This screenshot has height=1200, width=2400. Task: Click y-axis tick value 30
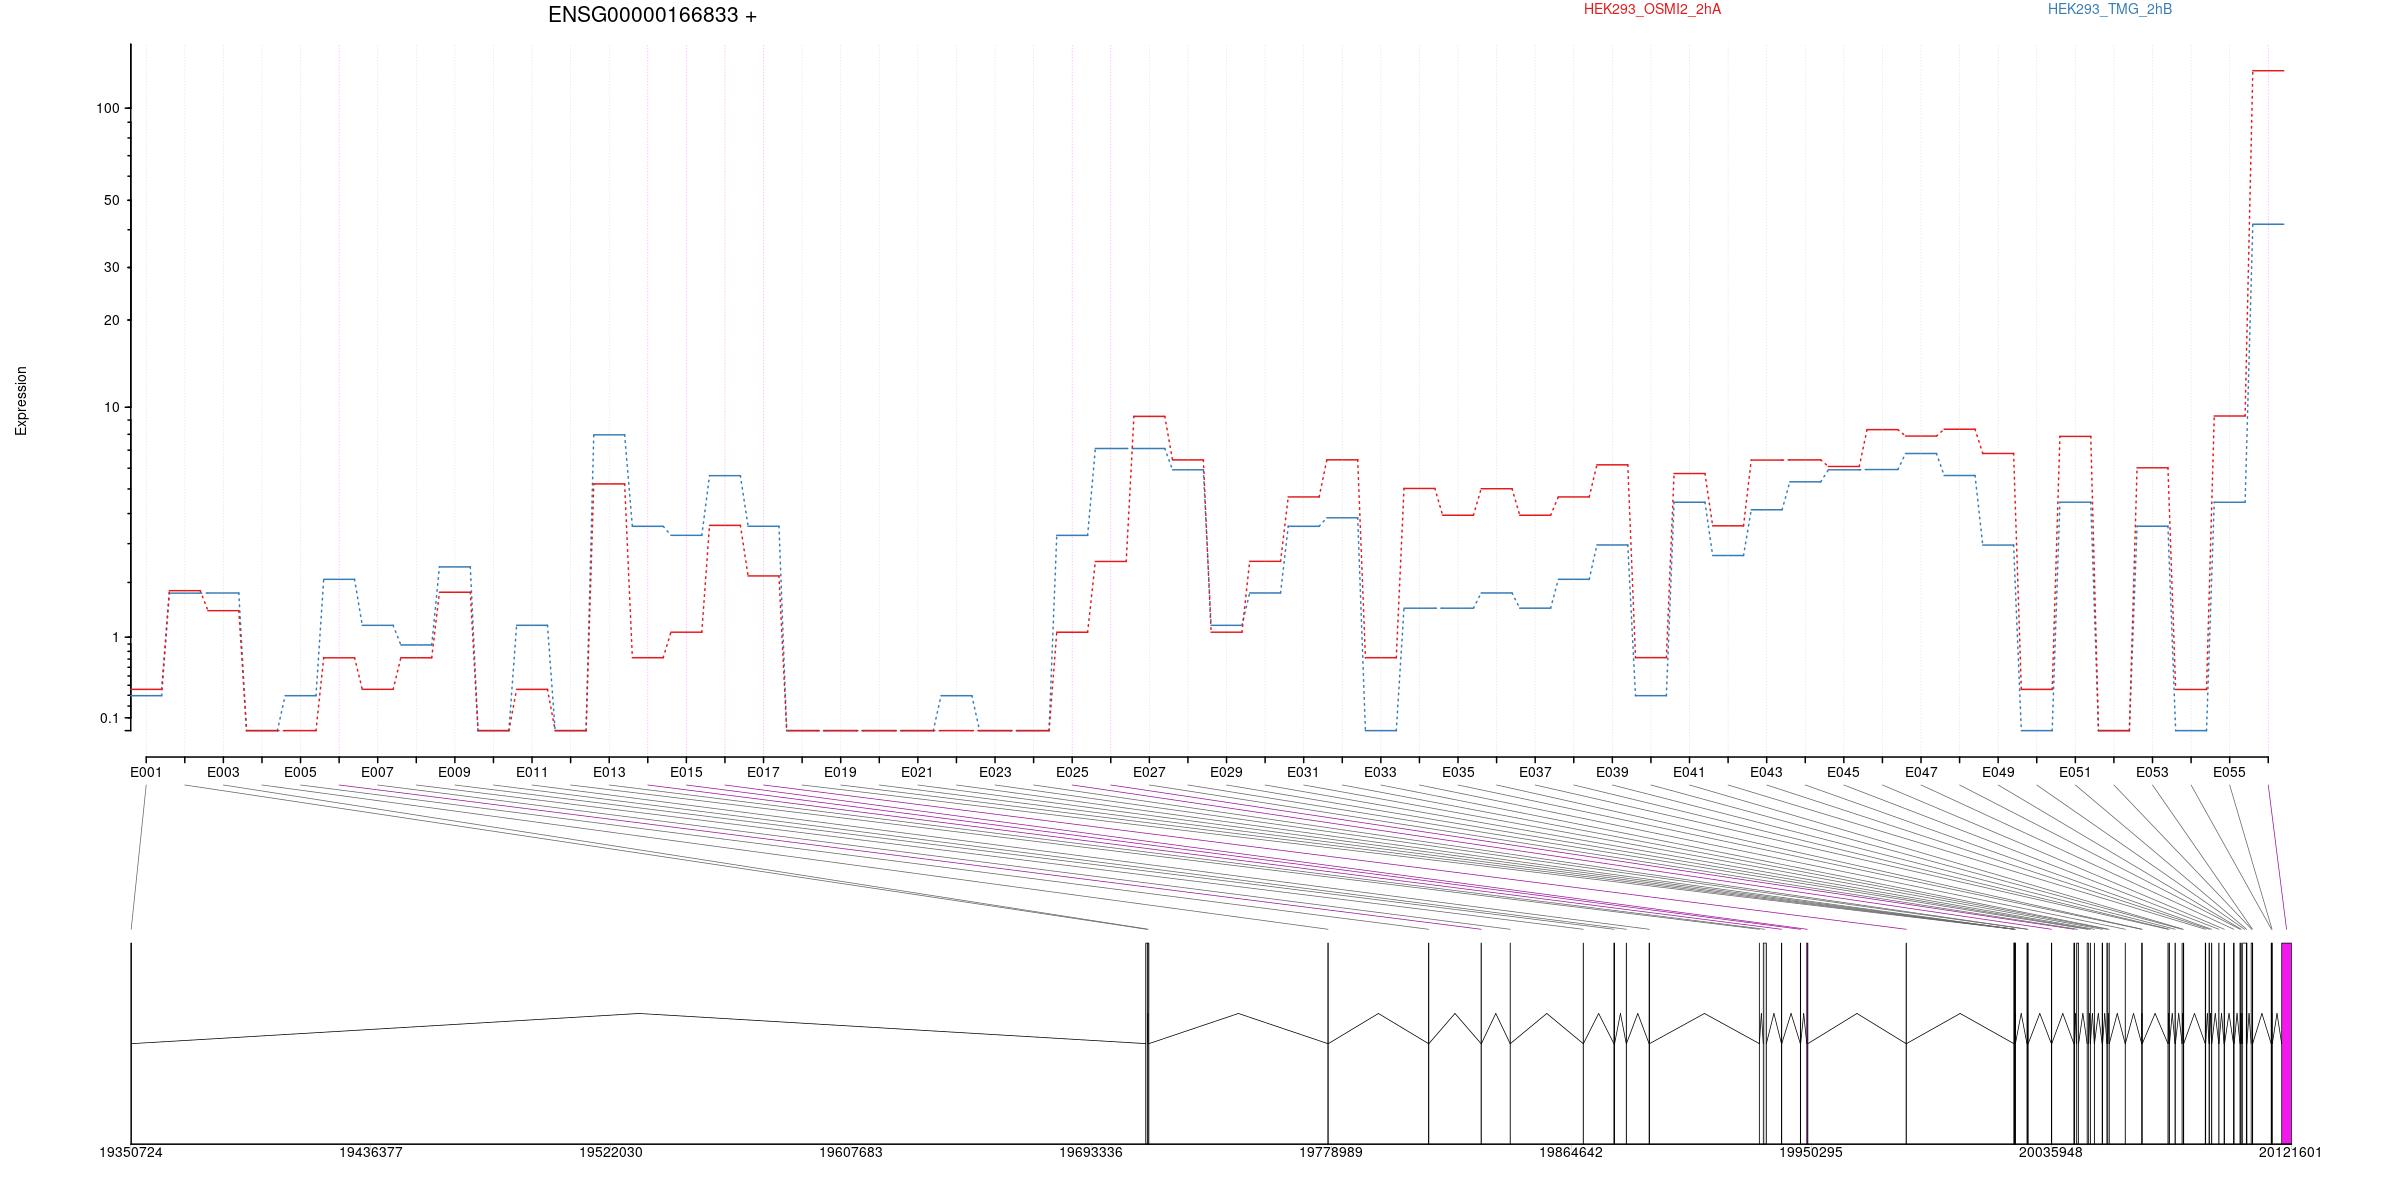(x=112, y=267)
